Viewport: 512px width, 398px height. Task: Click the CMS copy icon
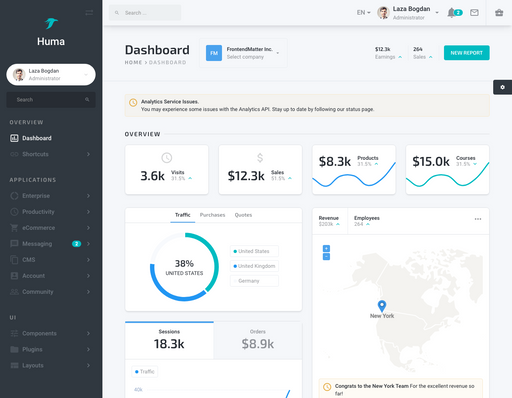[x=14, y=260]
